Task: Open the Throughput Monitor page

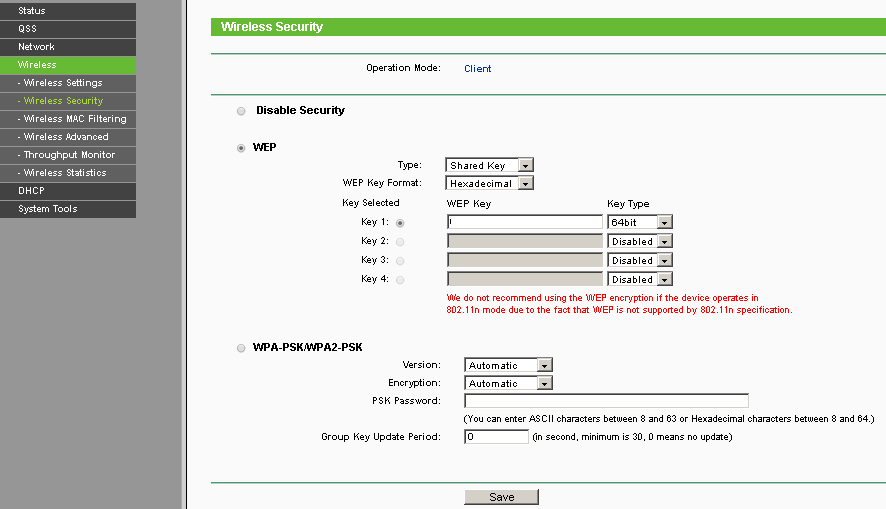Action: (x=69, y=155)
